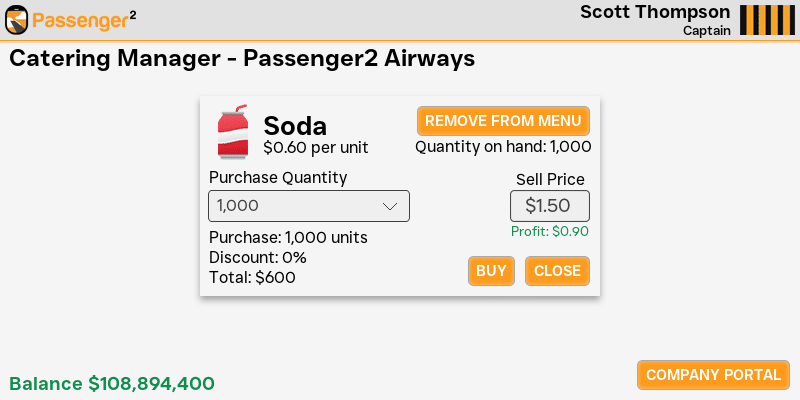Focus the Sell Price input field

(x=549, y=206)
